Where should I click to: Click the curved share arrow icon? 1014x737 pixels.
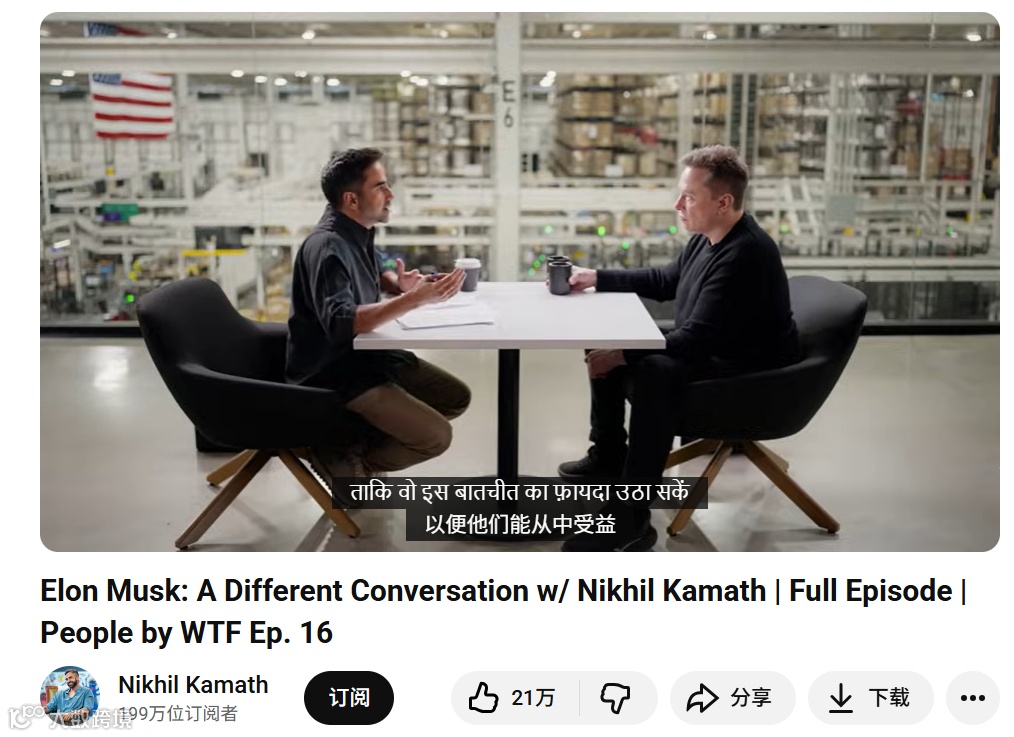point(702,698)
